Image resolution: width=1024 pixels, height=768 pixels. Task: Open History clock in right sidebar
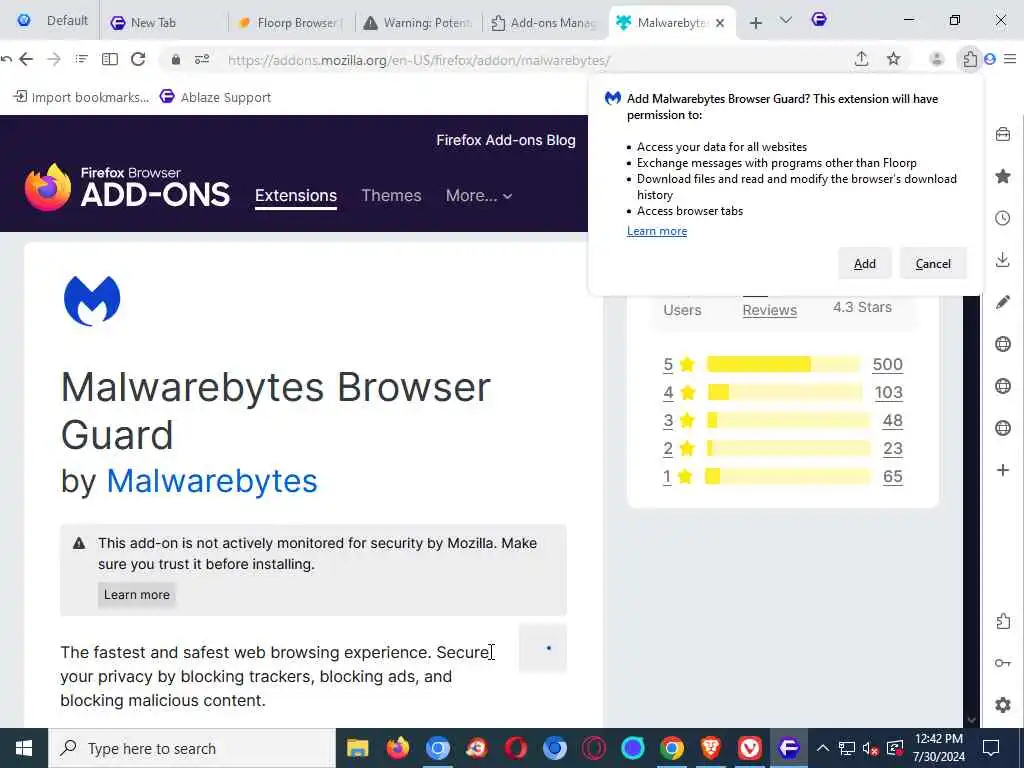[x=1003, y=218]
